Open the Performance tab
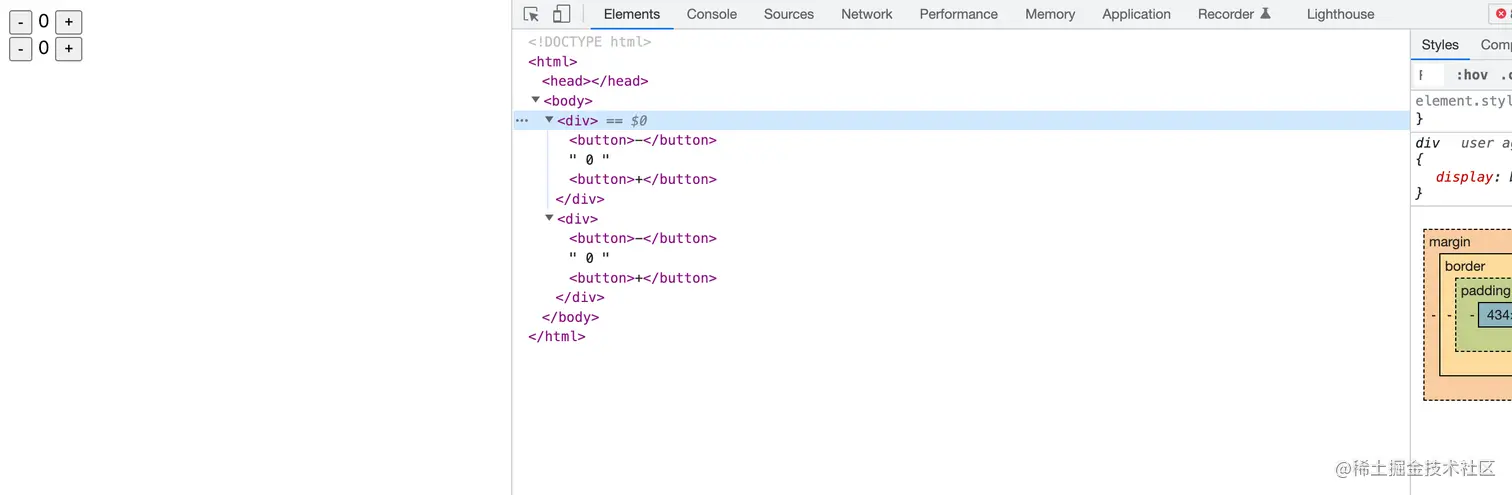1512x495 pixels. [x=959, y=14]
